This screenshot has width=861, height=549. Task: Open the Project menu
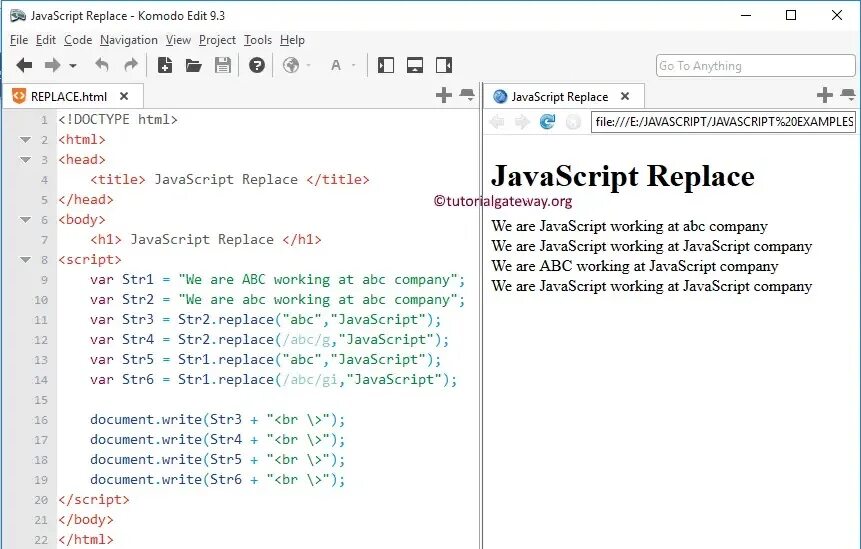(x=217, y=40)
